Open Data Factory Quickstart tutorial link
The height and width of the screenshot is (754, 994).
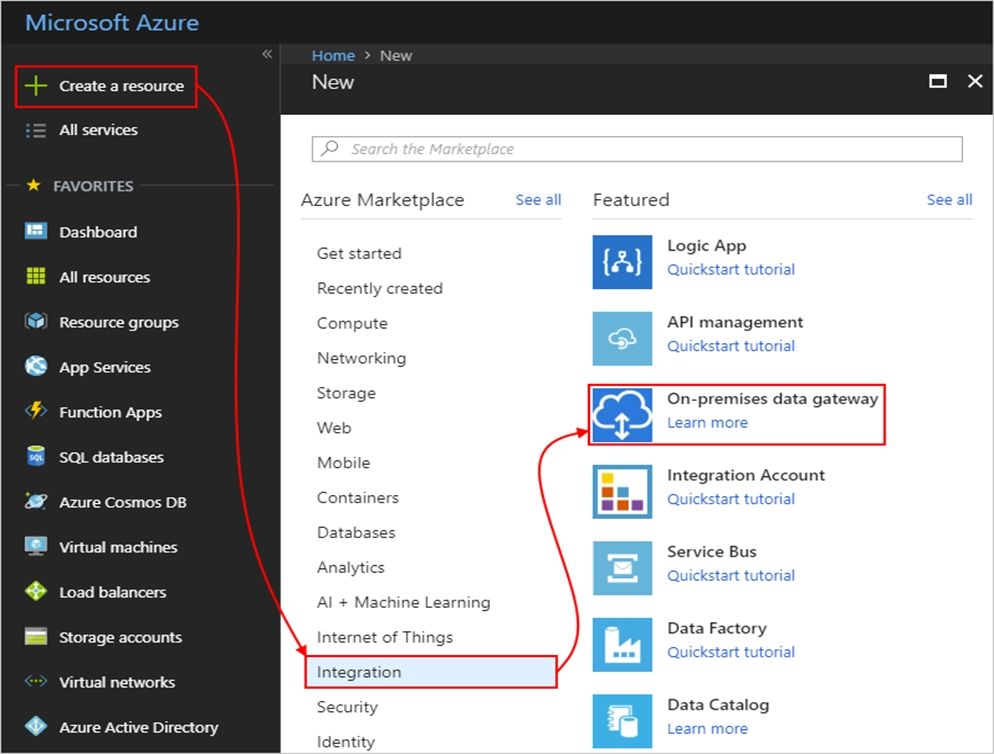[731, 653]
